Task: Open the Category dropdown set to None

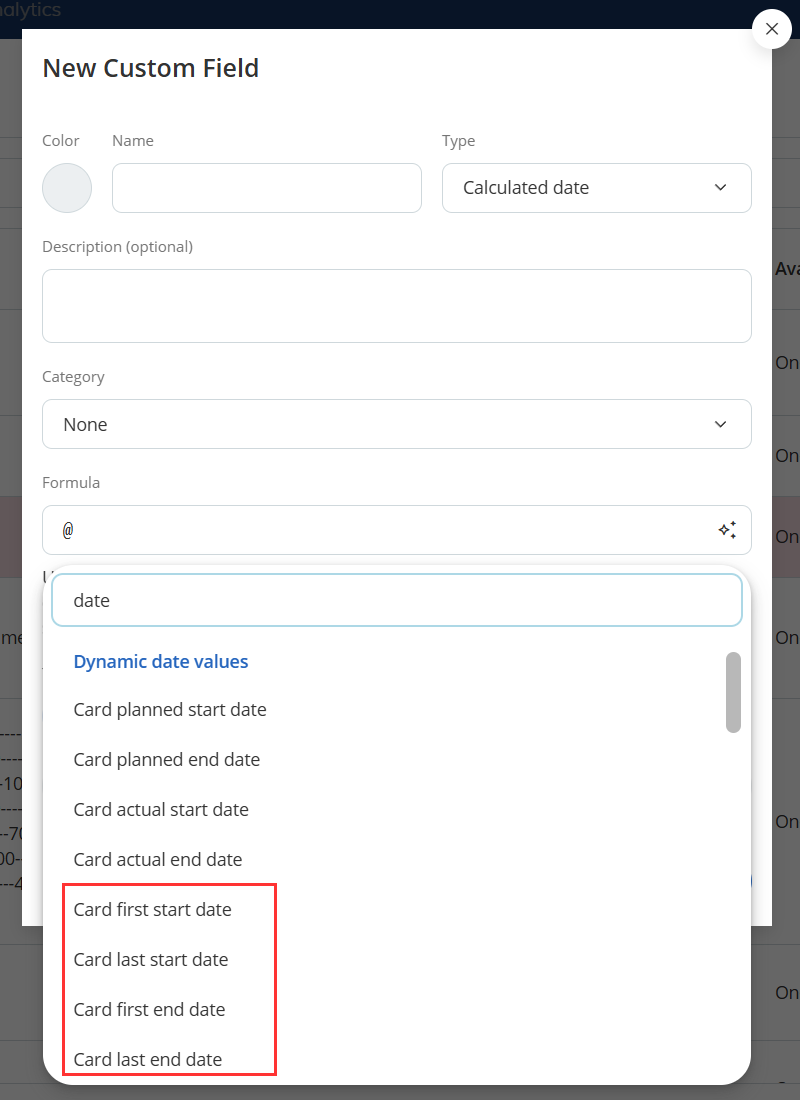Action: (x=396, y=424)
